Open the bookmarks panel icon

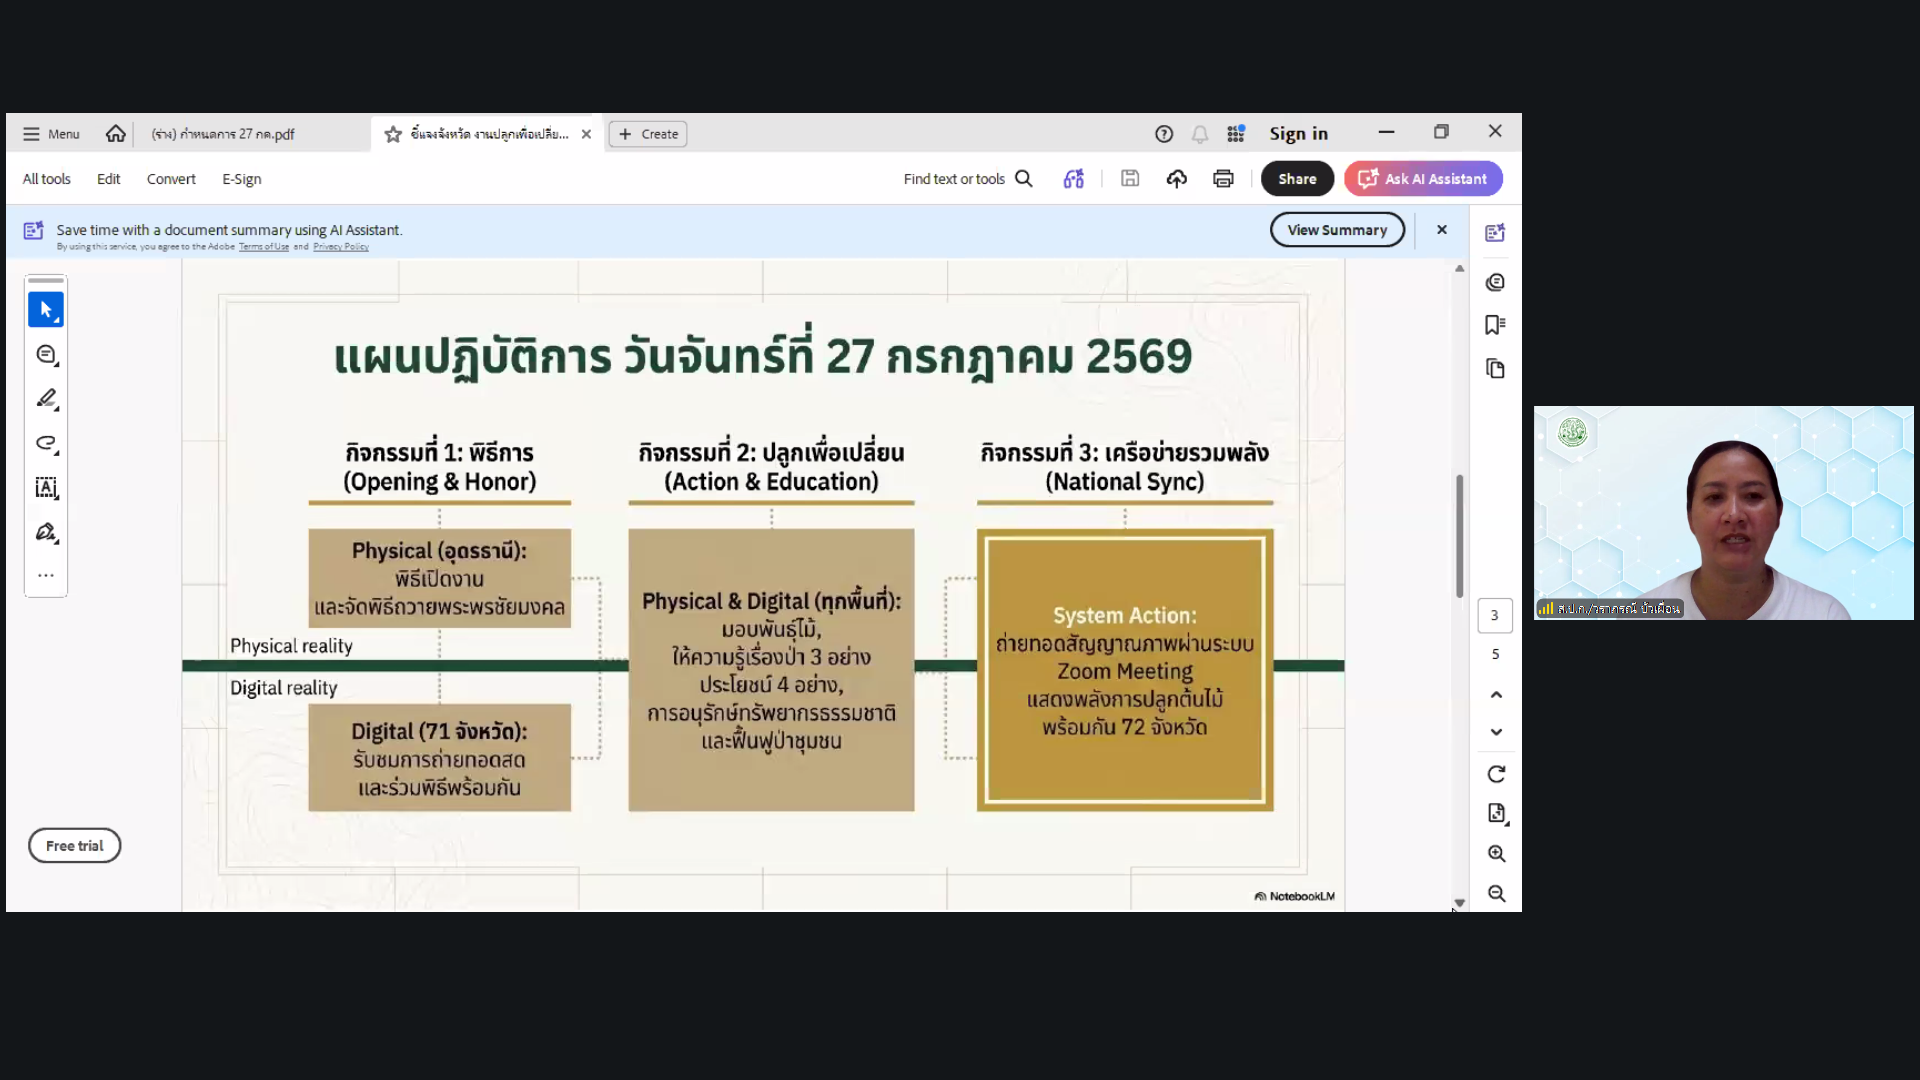coord(1495,325)
